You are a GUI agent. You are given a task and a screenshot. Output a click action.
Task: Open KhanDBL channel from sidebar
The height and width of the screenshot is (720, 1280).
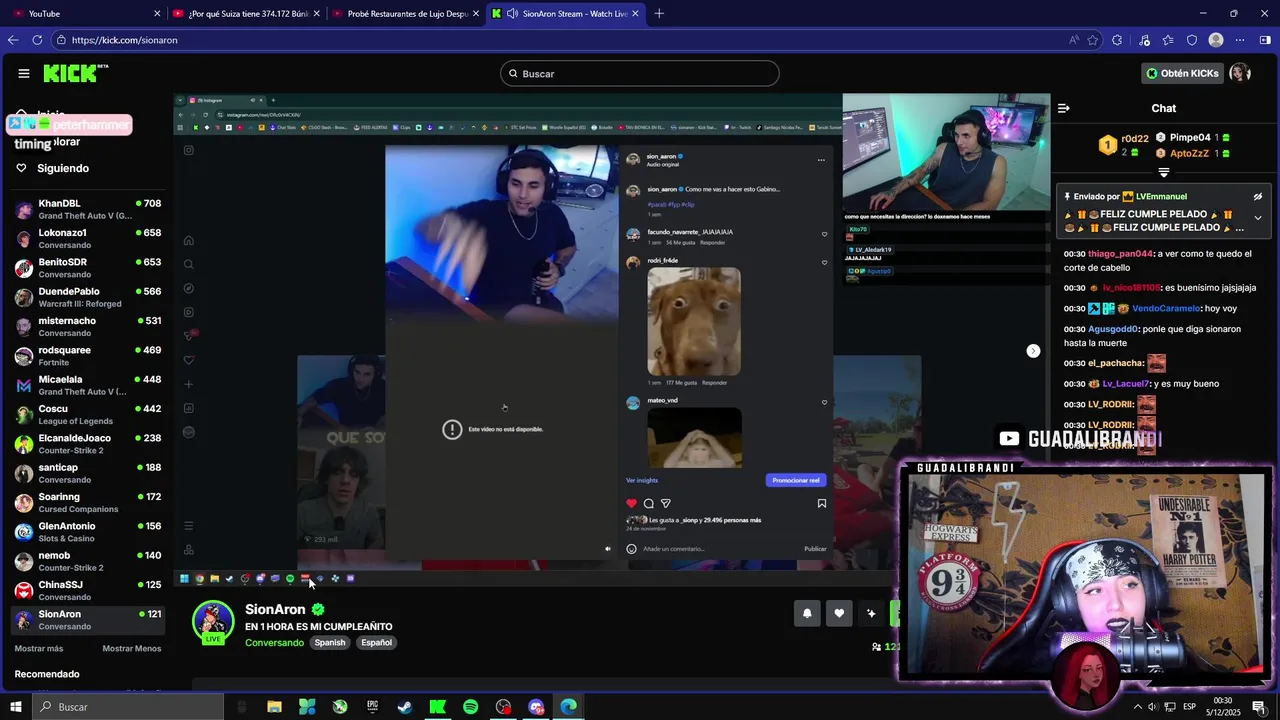(88, 209)
